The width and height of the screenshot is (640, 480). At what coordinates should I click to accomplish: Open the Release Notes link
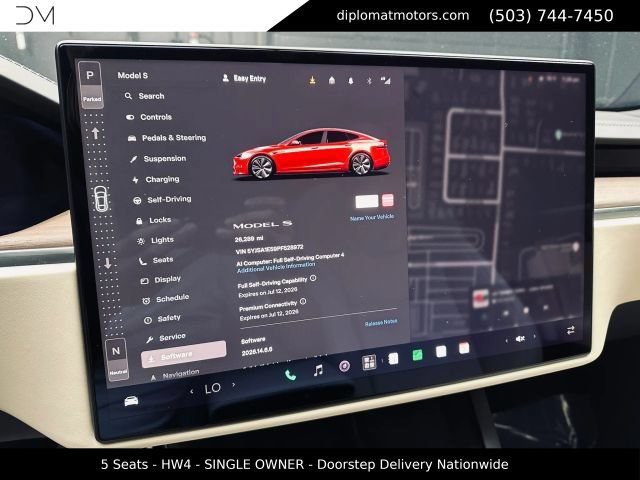click(381, 322)
